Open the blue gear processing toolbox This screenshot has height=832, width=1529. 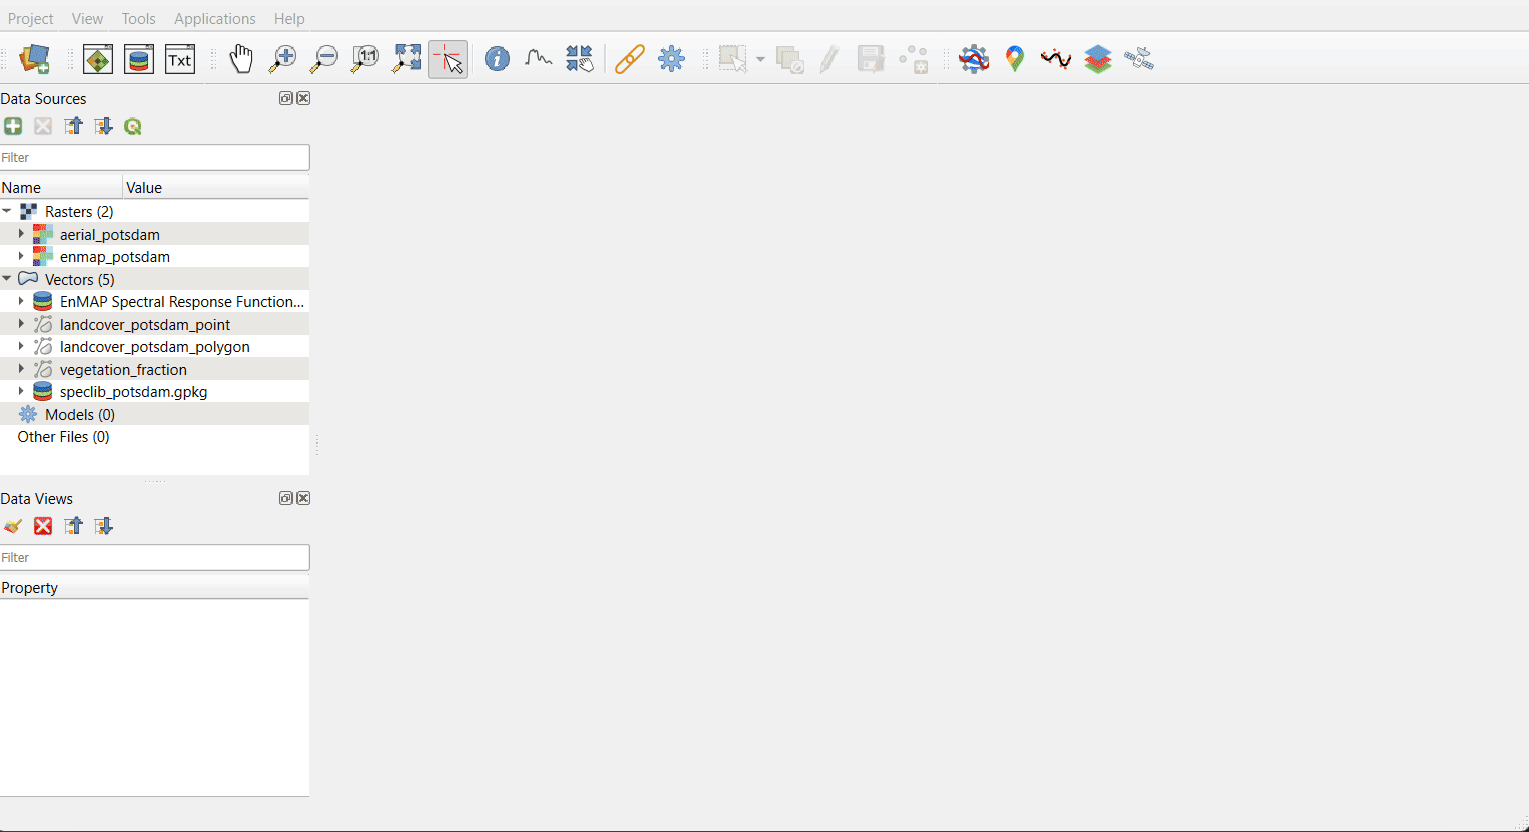coord(671,60)
